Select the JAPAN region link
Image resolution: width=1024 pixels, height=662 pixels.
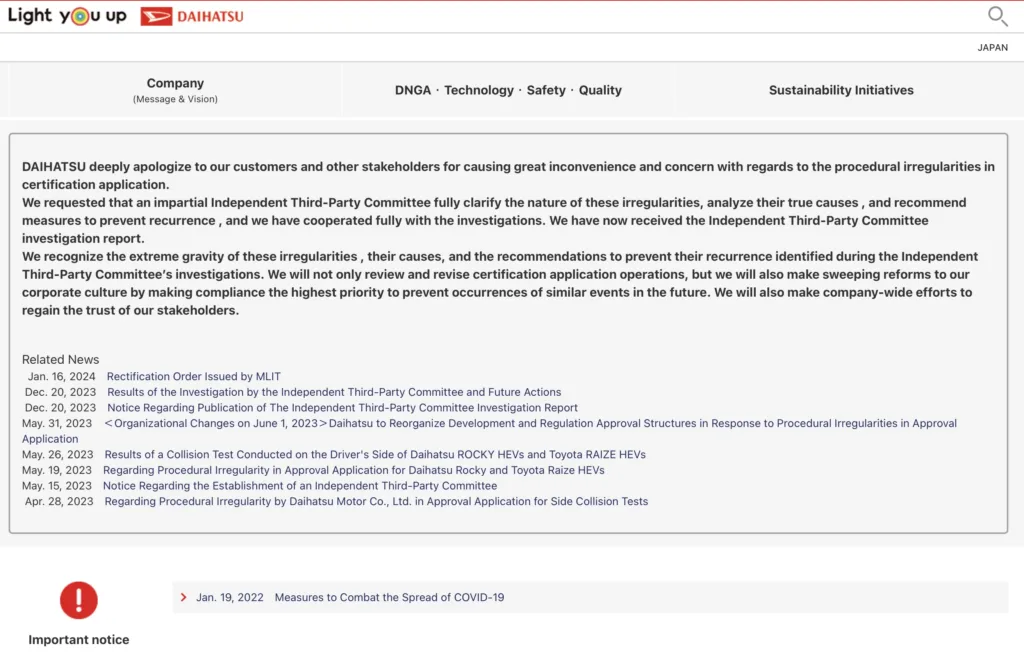pos(992,48)
